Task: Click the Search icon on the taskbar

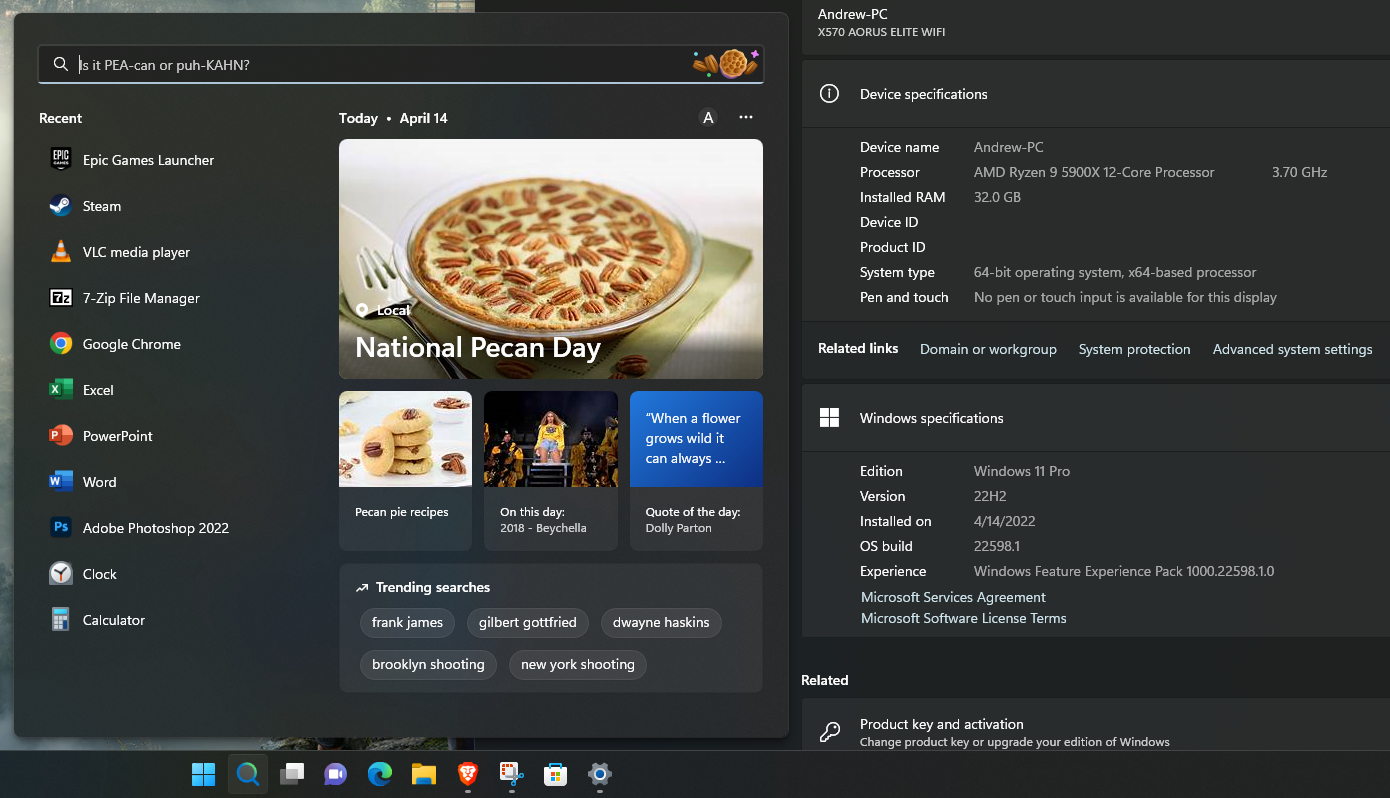Action: (x=247, y=774)
